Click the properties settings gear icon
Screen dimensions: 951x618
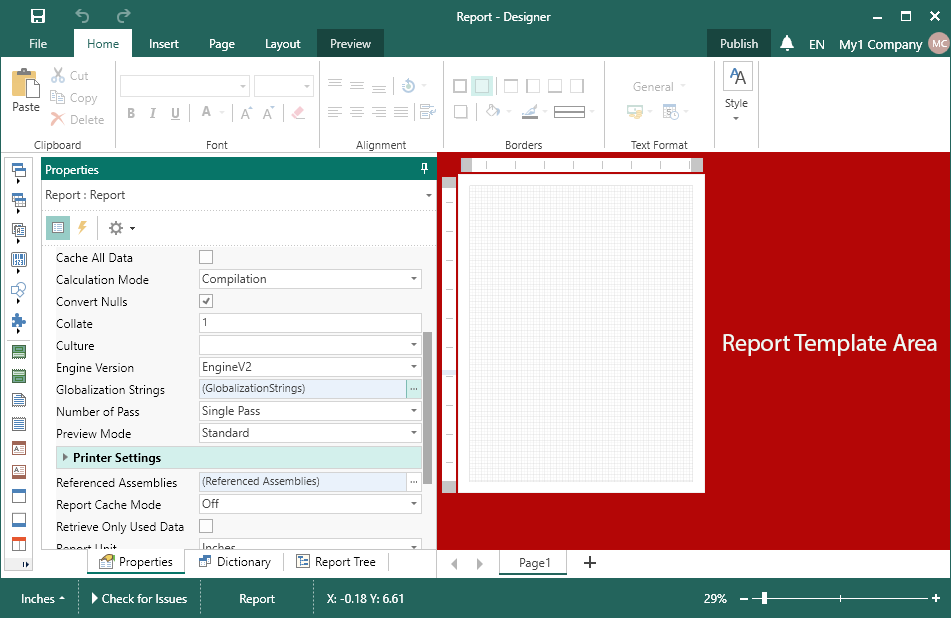point(113,227)
